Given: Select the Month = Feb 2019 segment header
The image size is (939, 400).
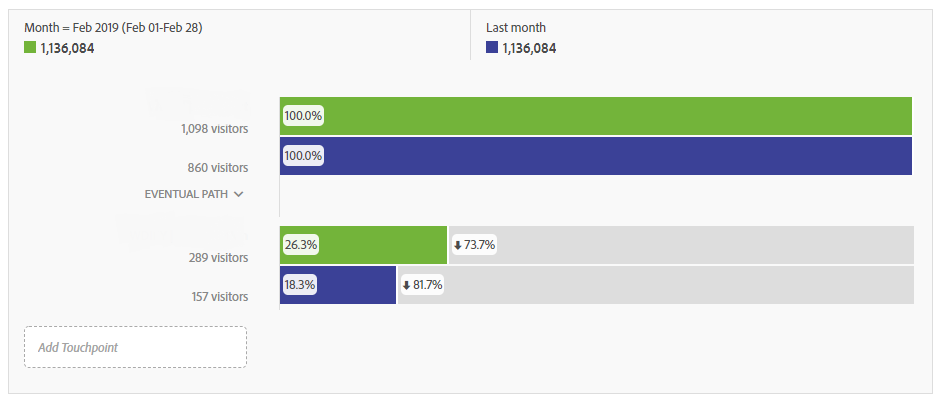Looking at the screenshot, I should (113, 28).
